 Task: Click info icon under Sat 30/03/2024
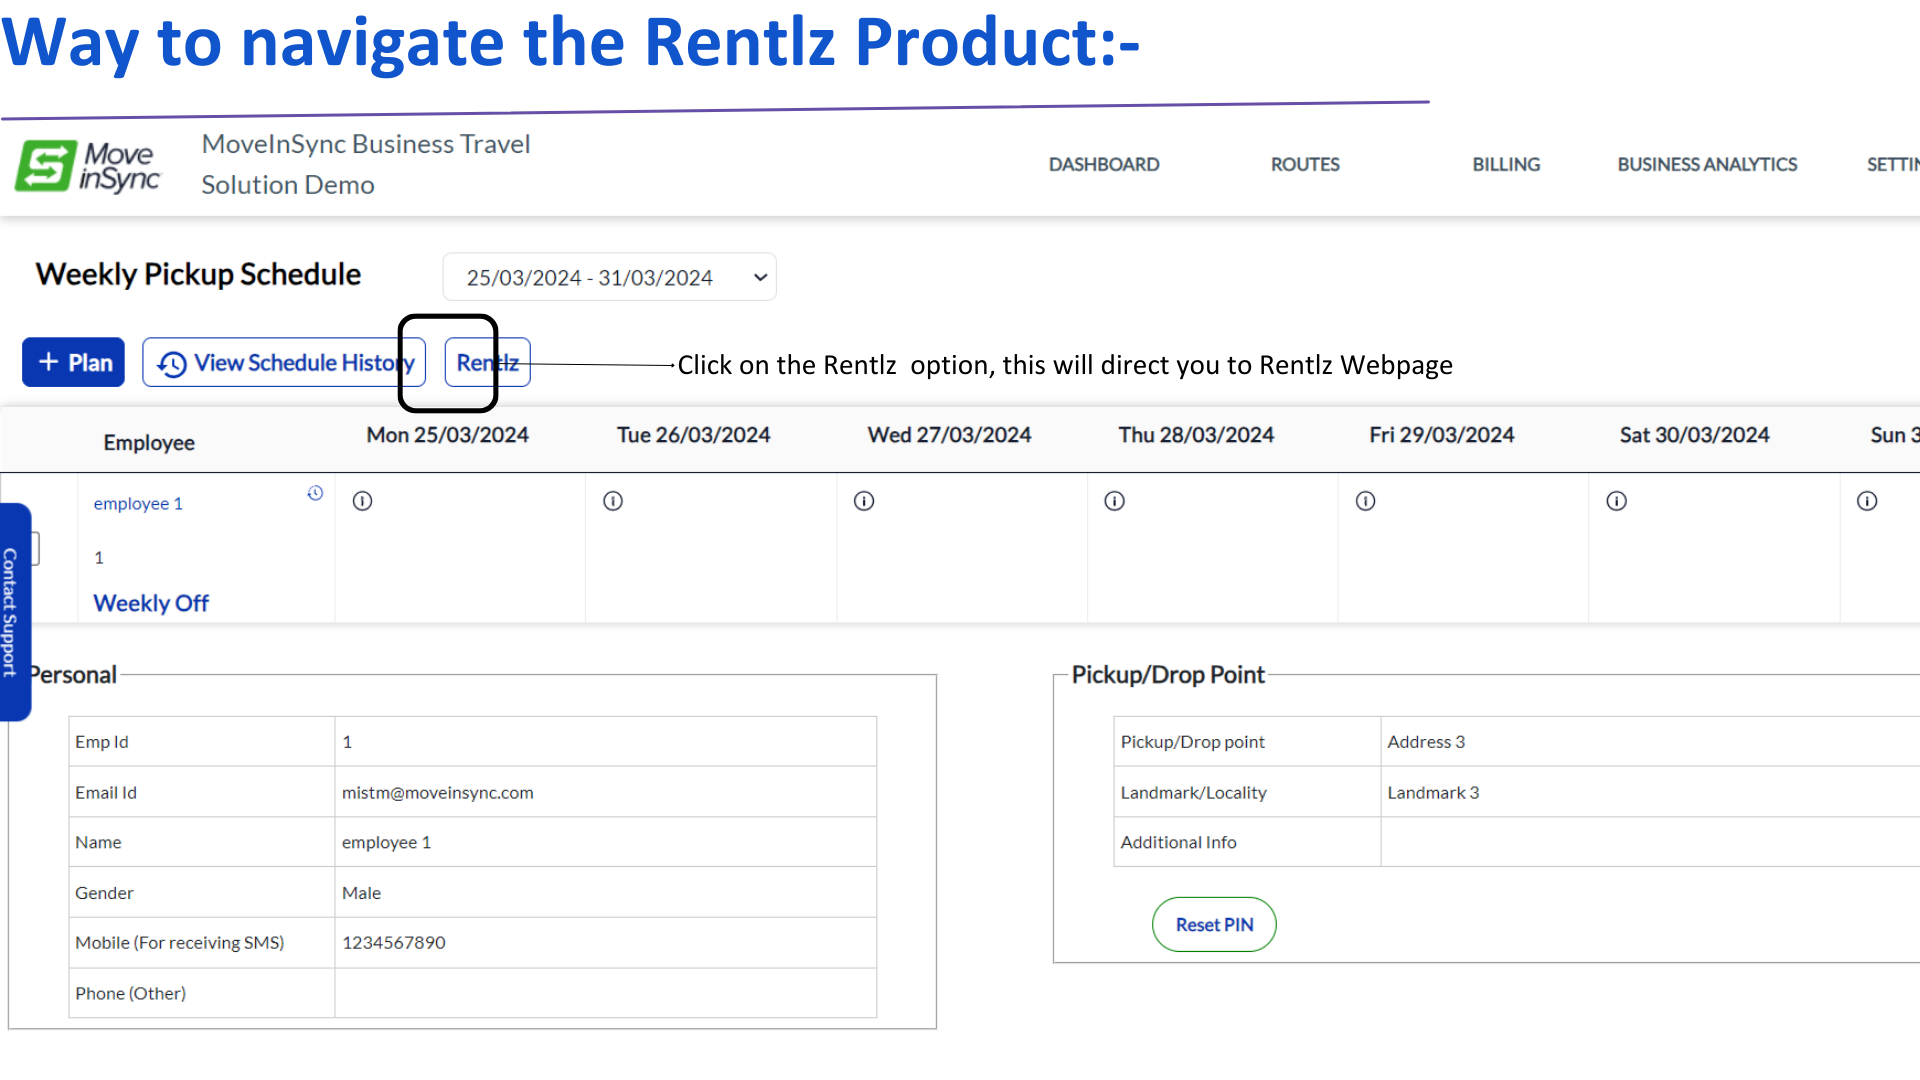(1616, 501)
